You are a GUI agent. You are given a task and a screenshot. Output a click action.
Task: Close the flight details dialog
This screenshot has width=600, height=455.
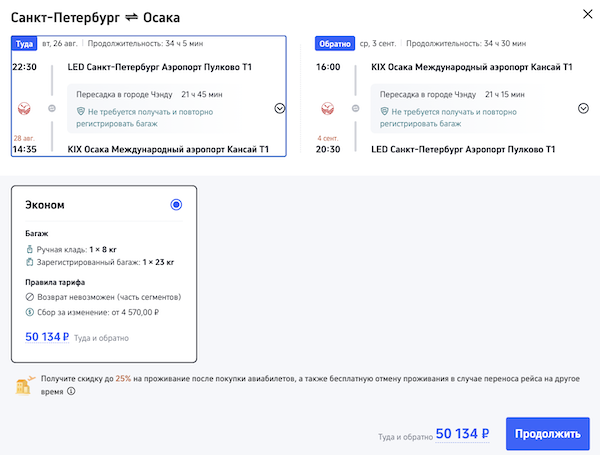tap(585, 15)
